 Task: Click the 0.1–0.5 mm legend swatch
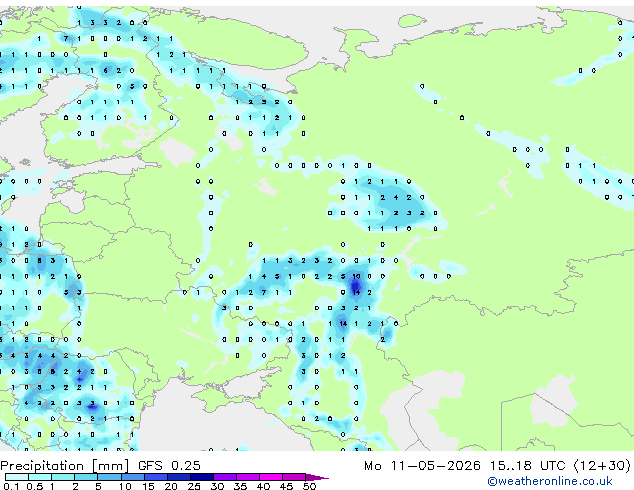[17, 477]
